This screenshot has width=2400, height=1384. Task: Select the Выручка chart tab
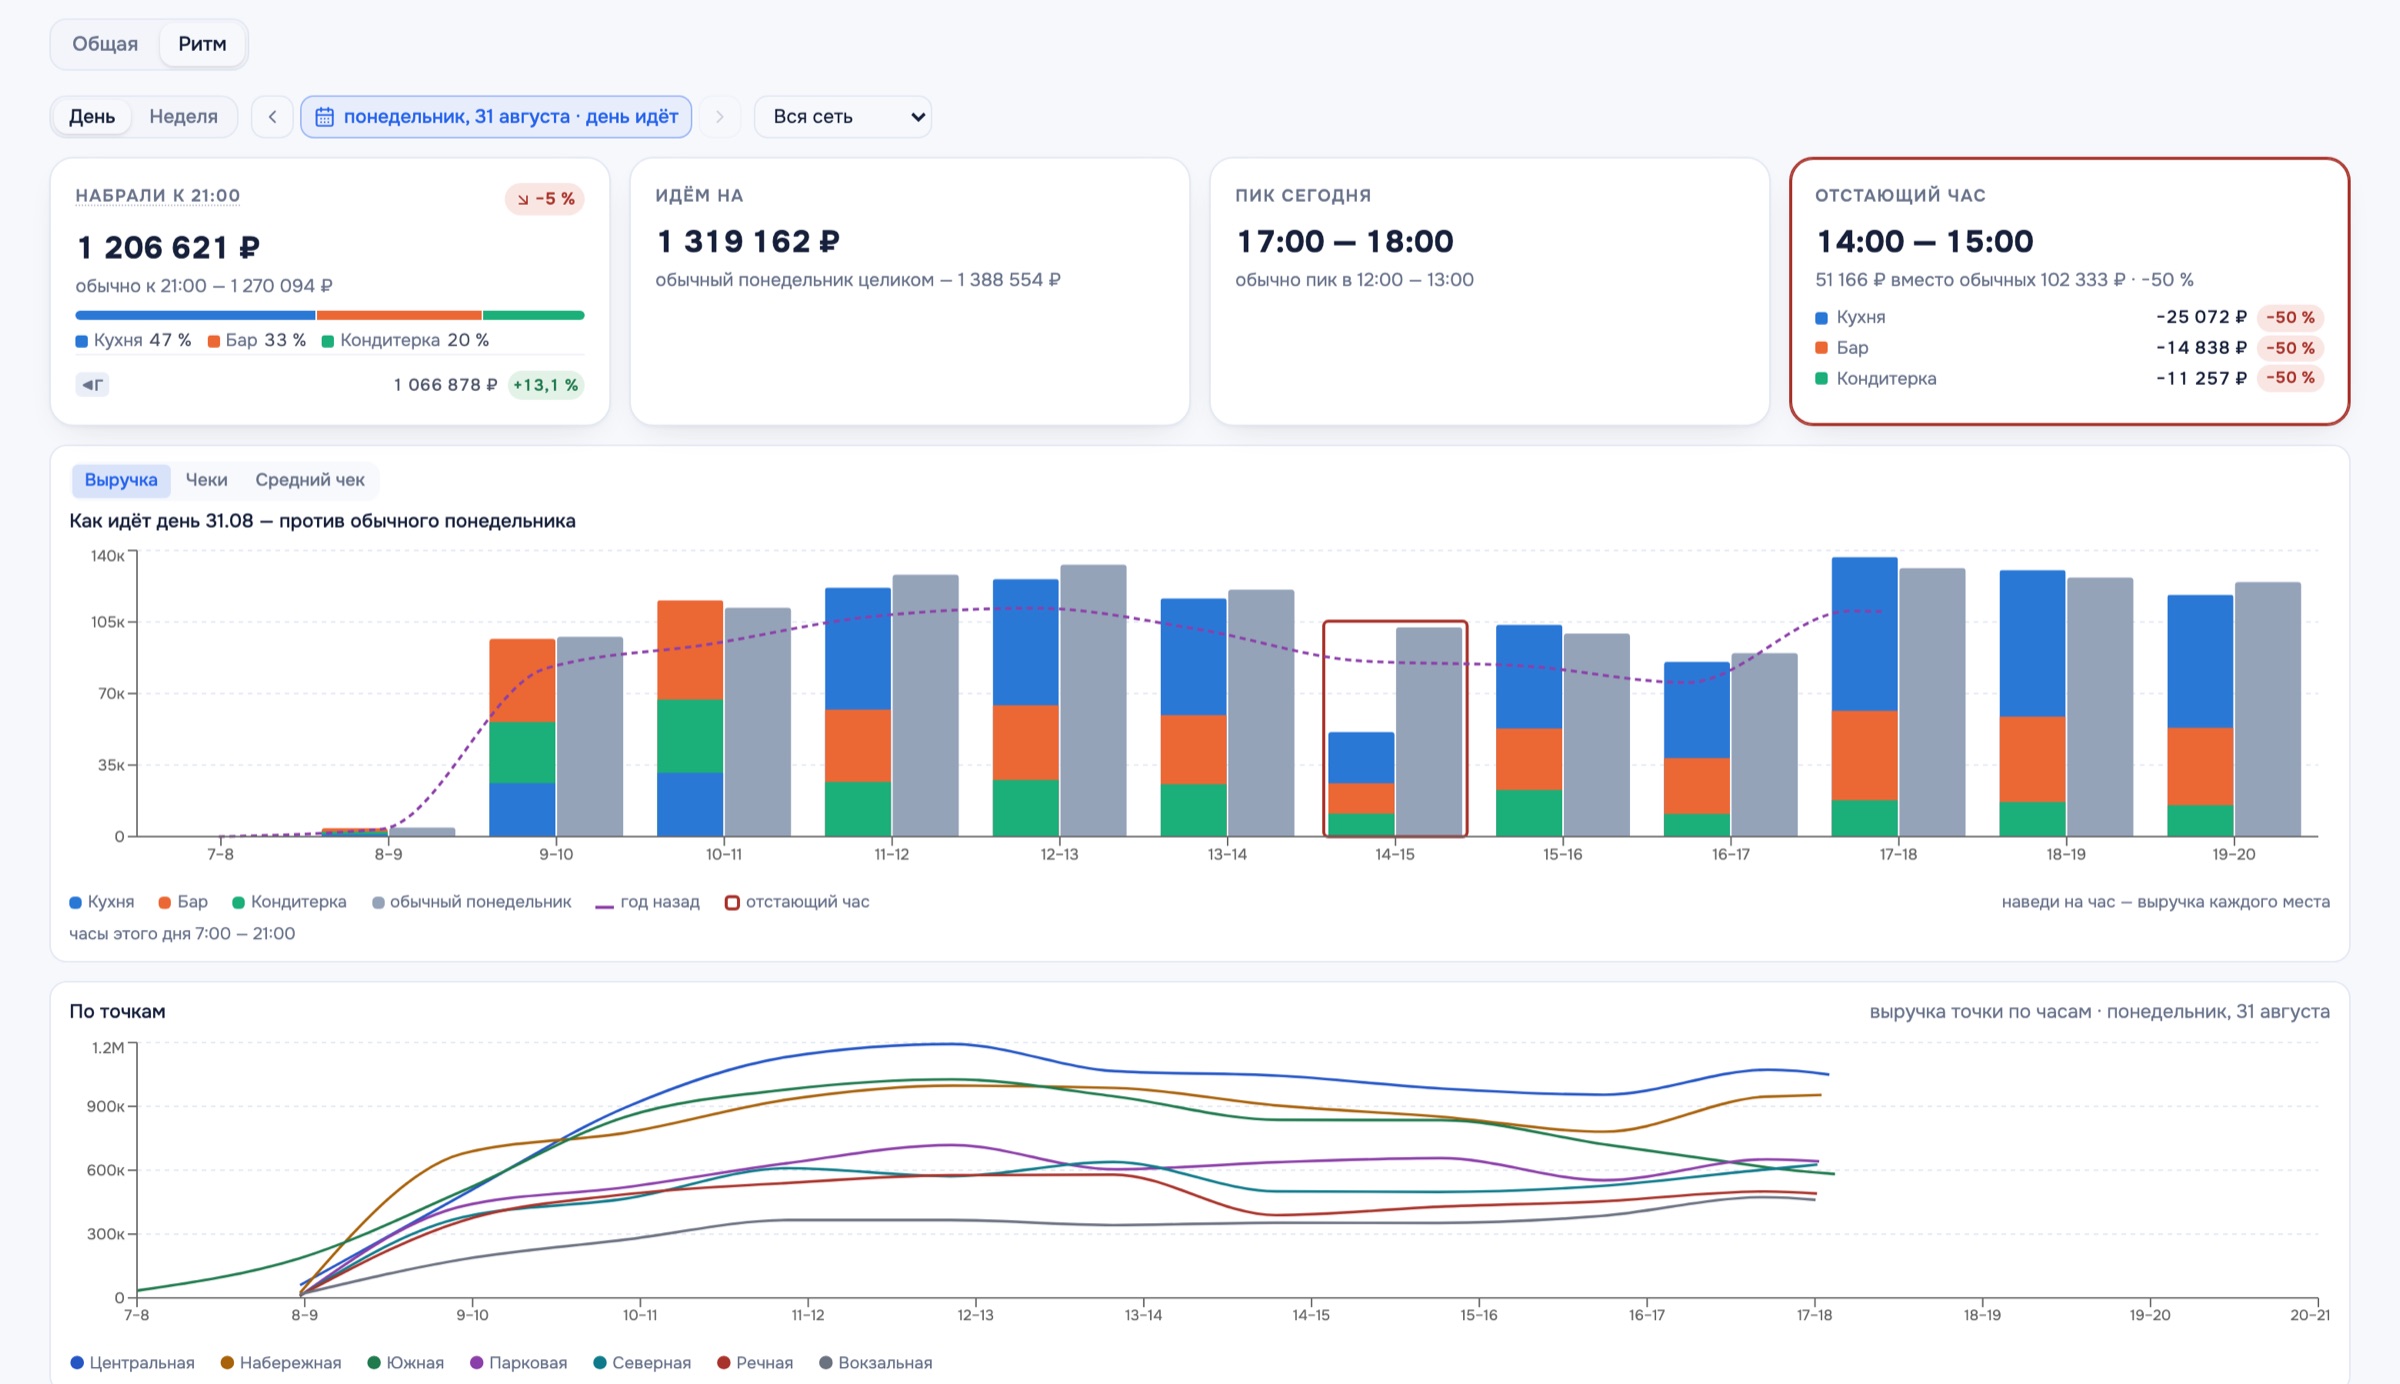(121, 480)
